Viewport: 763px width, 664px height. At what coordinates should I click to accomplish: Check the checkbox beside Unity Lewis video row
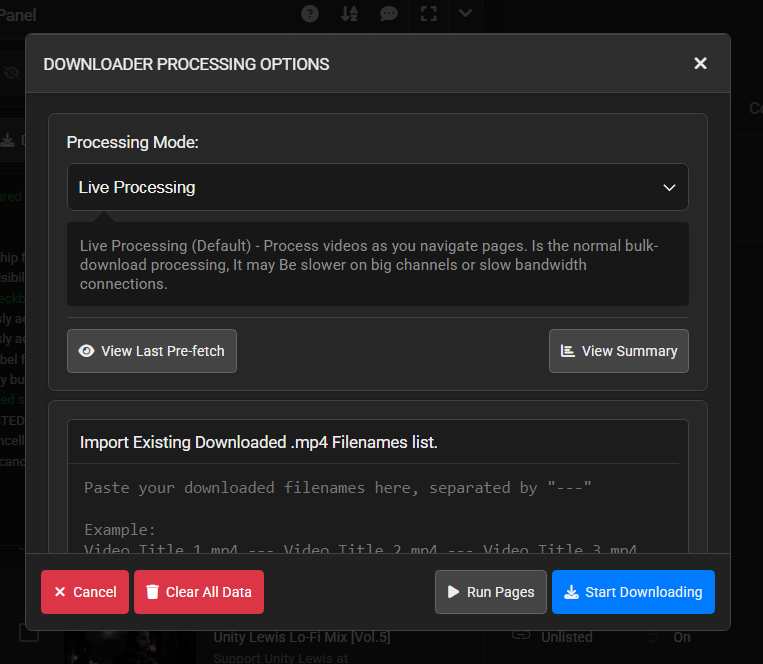pyautogui.click(x=29, y=634)
